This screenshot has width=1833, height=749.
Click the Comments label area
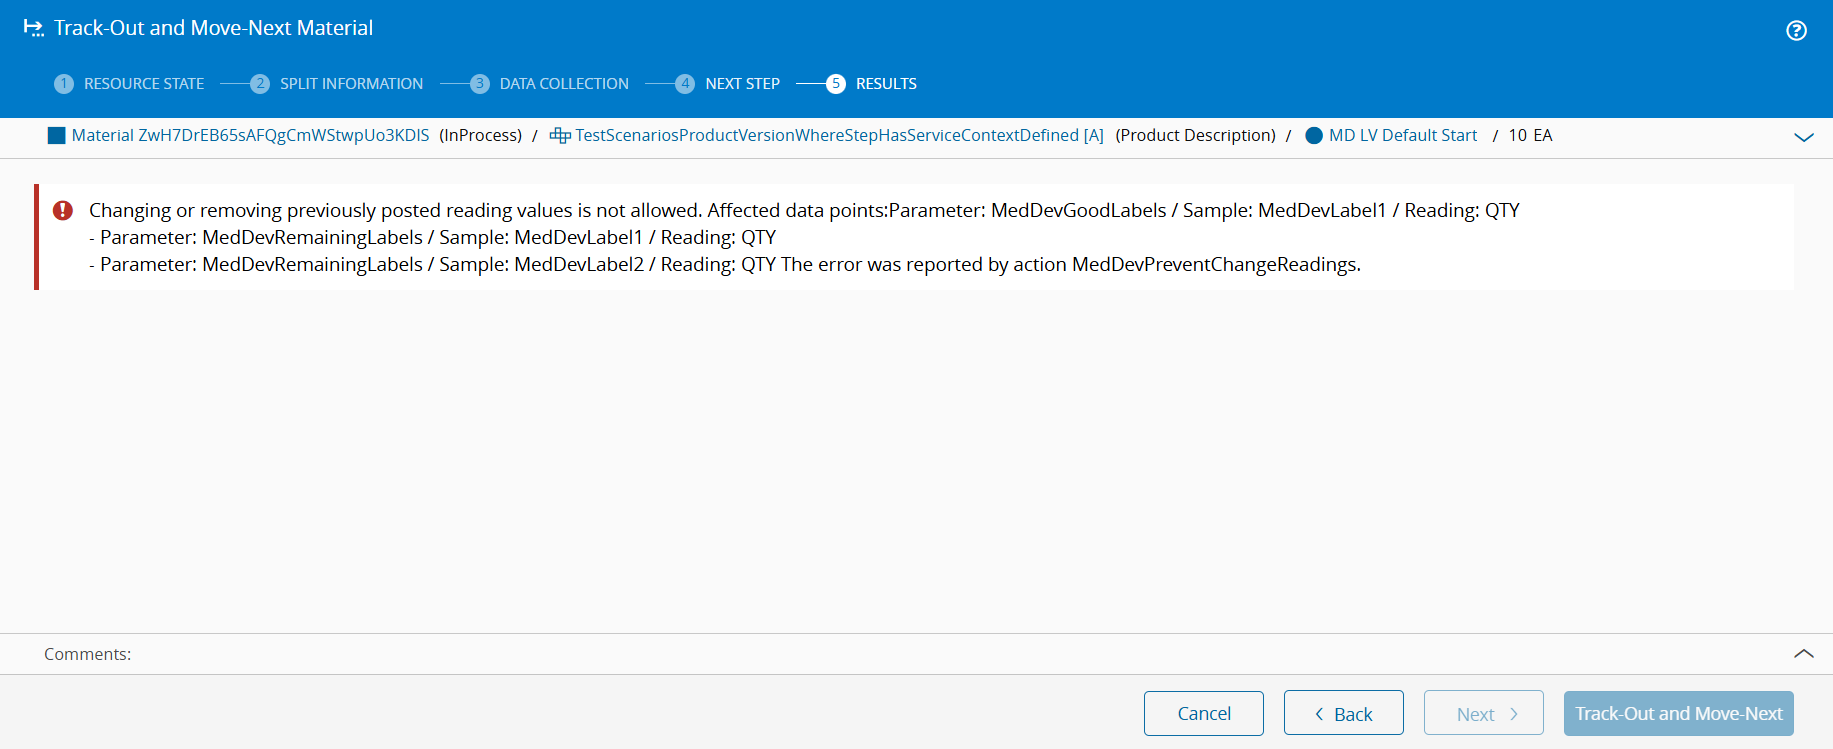pyautogui.click(x=88, y=654)
